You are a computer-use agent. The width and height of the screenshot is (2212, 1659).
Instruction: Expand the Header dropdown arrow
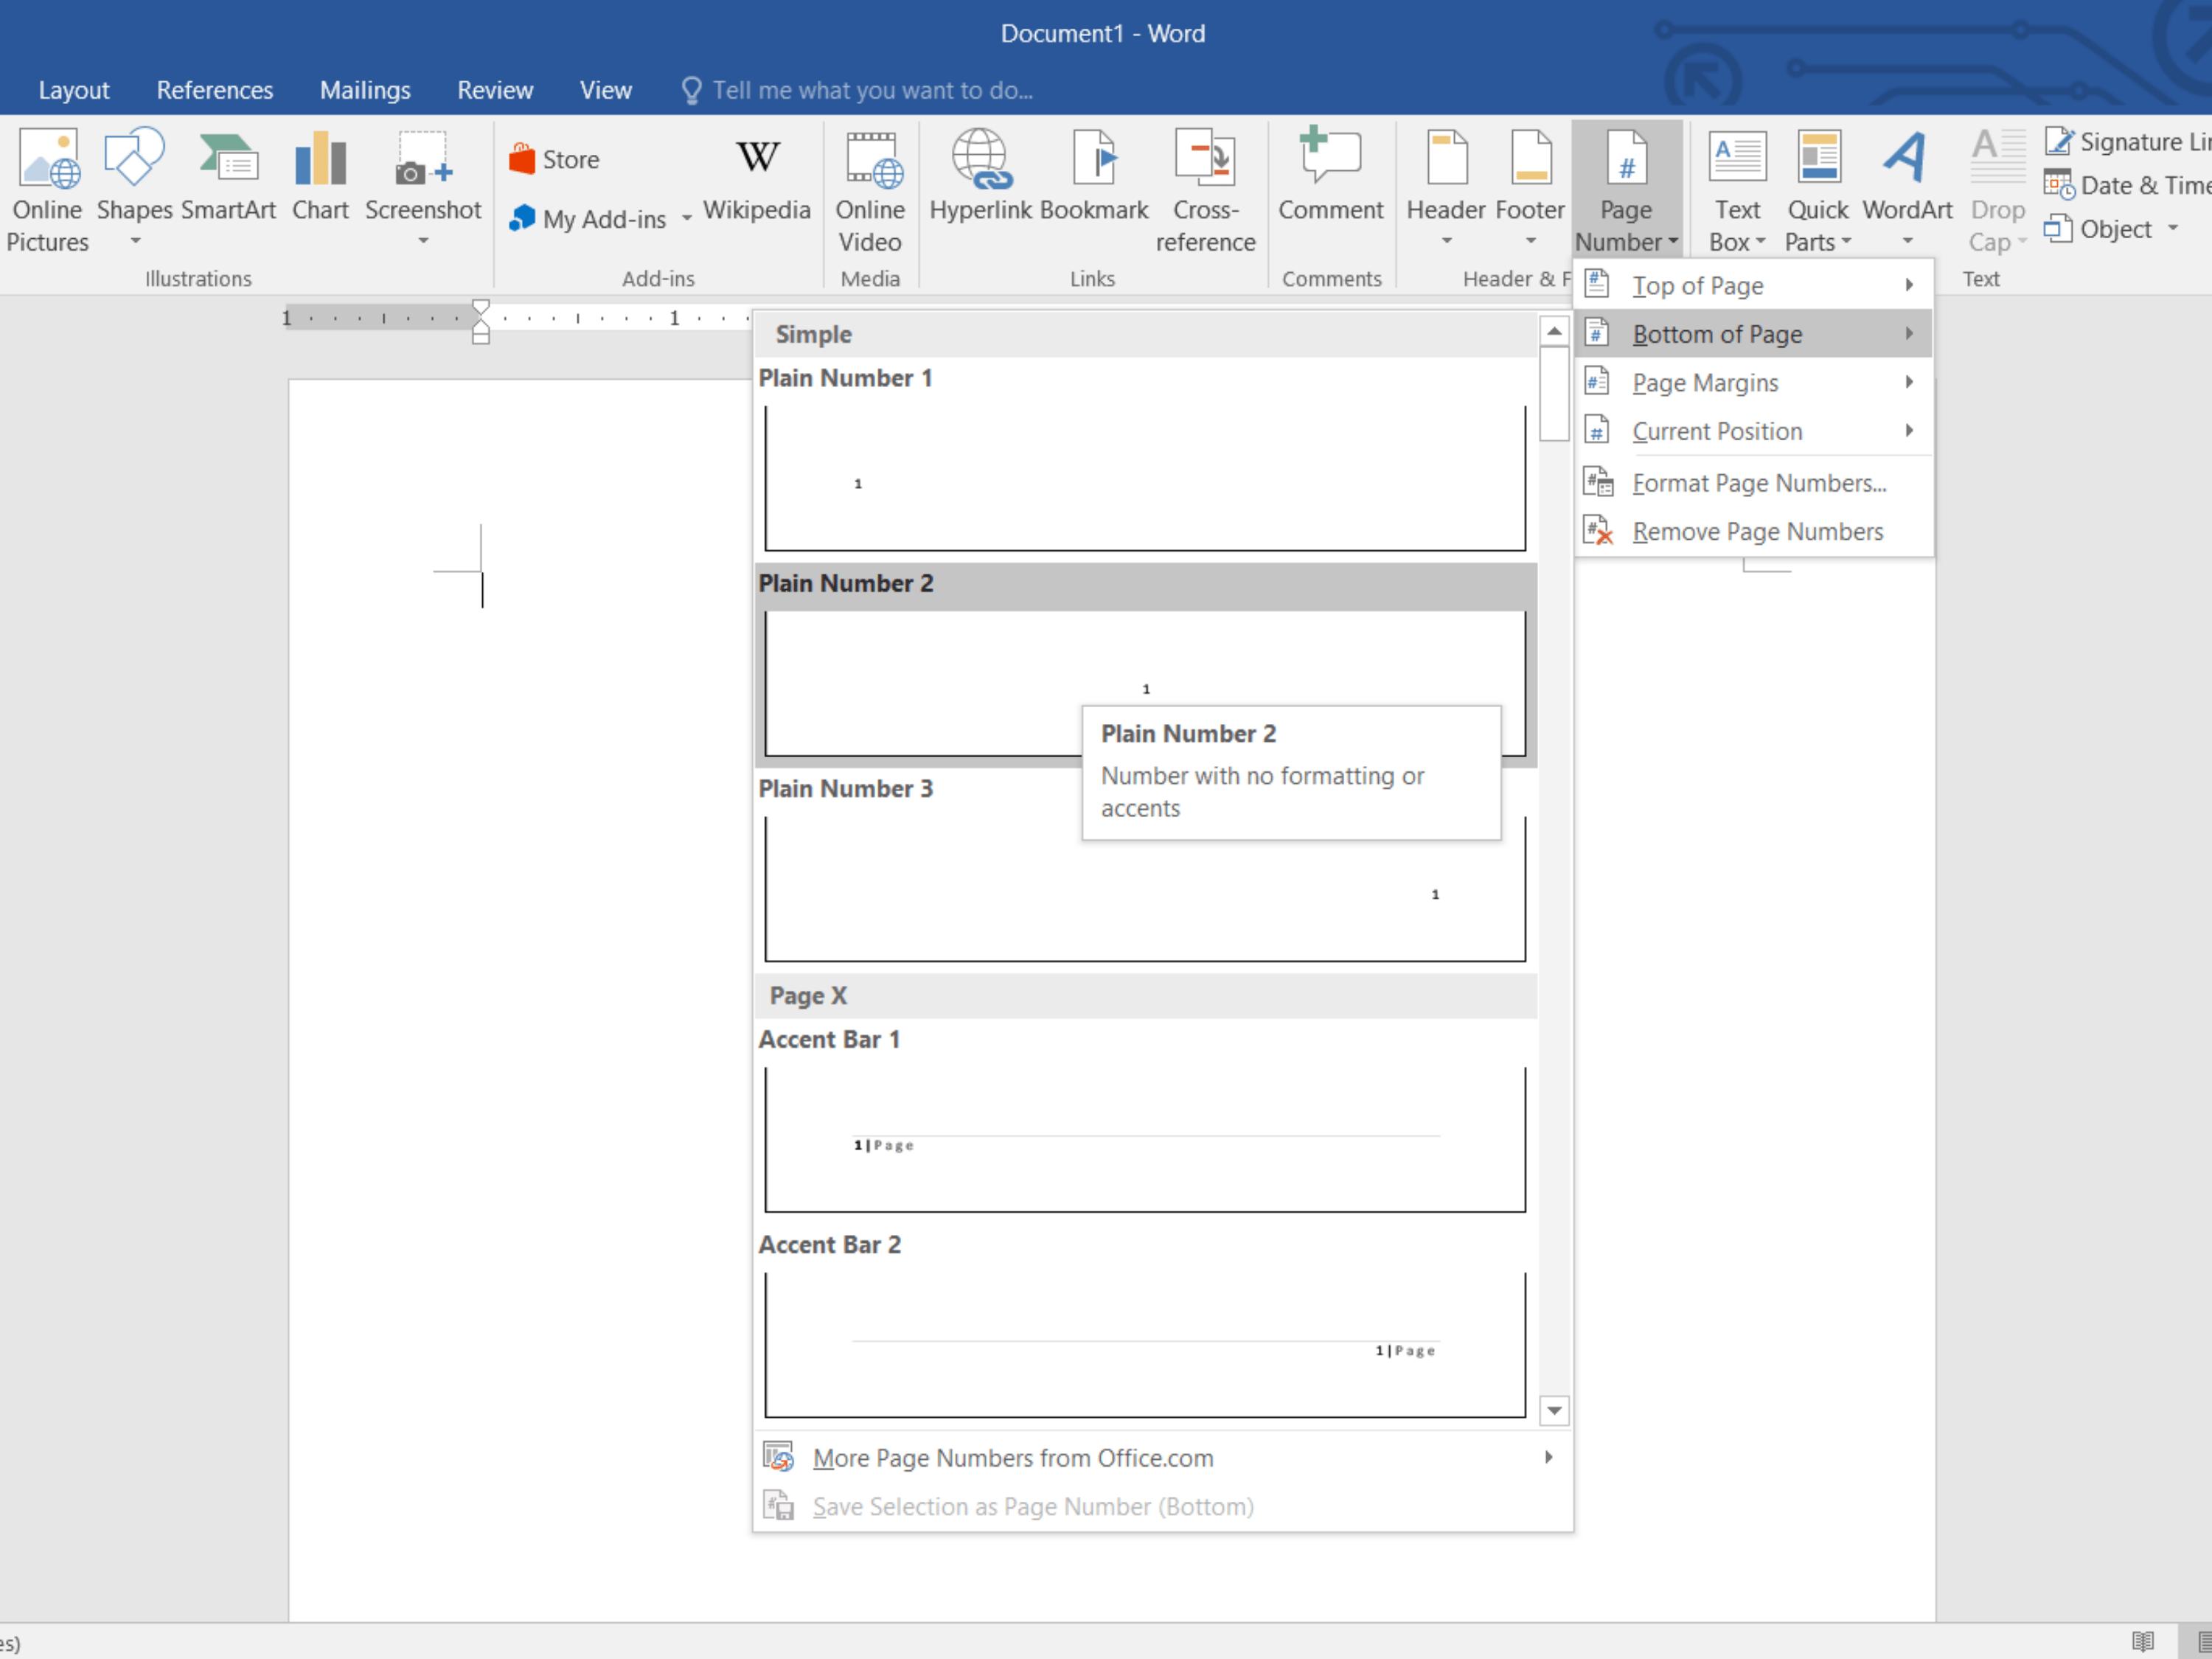pos(1446,241)
